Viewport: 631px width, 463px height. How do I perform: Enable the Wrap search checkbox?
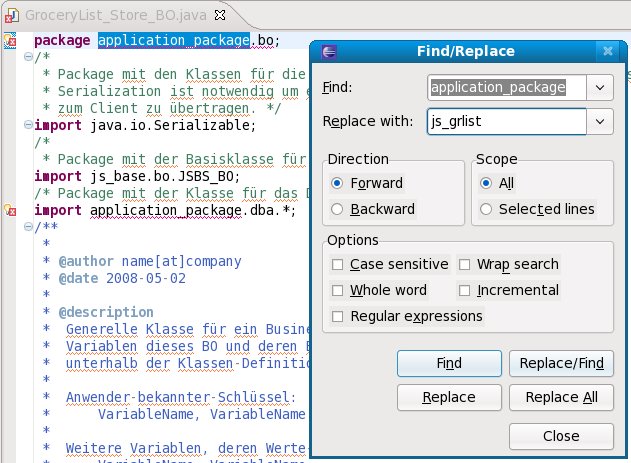tap(465, 265)
